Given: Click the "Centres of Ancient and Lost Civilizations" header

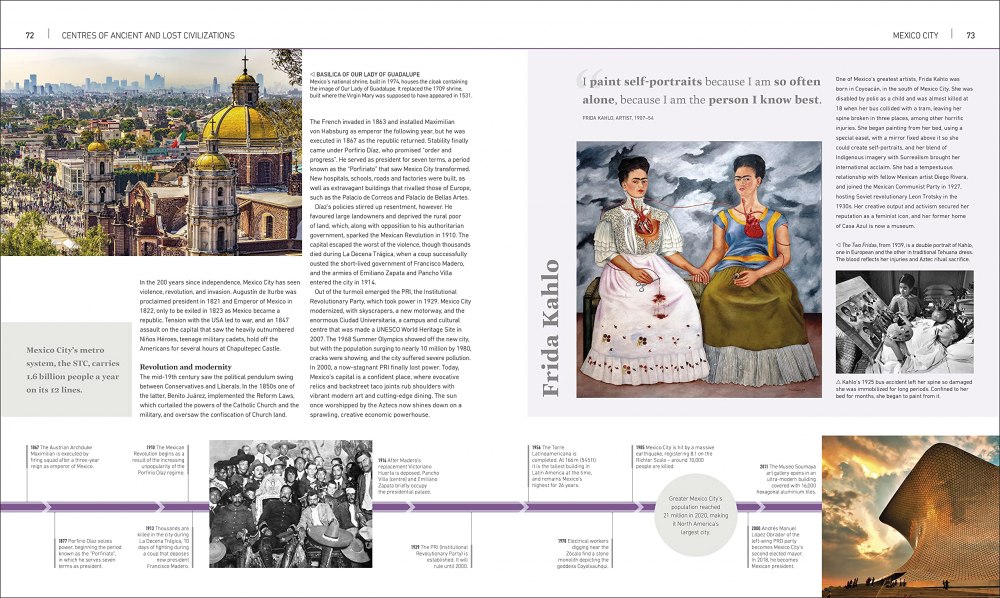Looking at the screenshot, I should (148, 36).
